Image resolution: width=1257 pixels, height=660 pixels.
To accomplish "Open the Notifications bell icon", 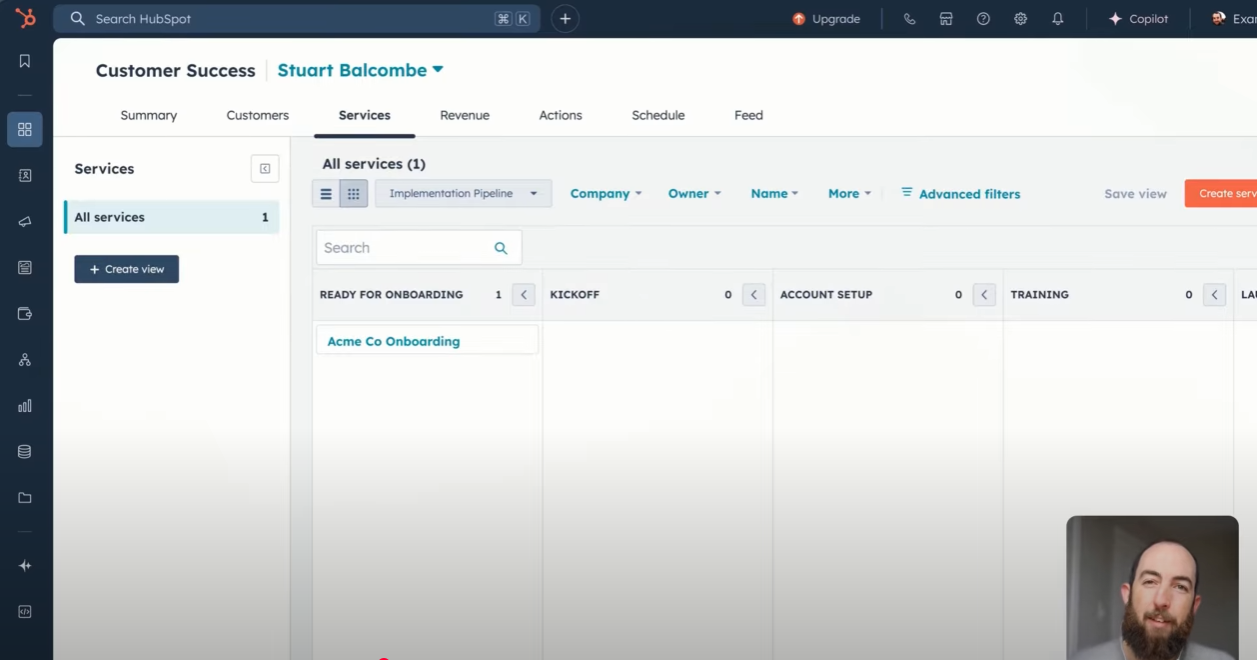I will click(x=1057, y=19).
